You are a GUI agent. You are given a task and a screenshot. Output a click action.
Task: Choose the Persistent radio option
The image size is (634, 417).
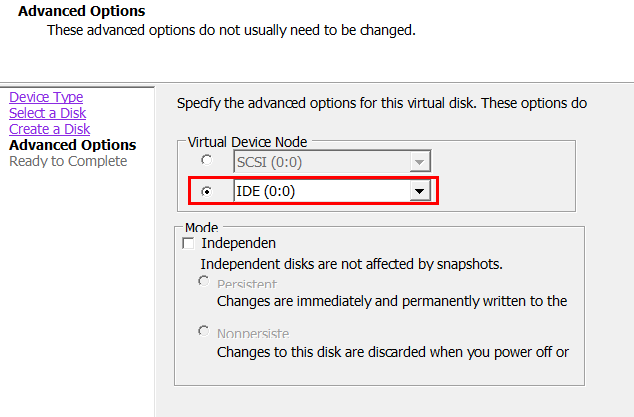(x=205, y=284)
